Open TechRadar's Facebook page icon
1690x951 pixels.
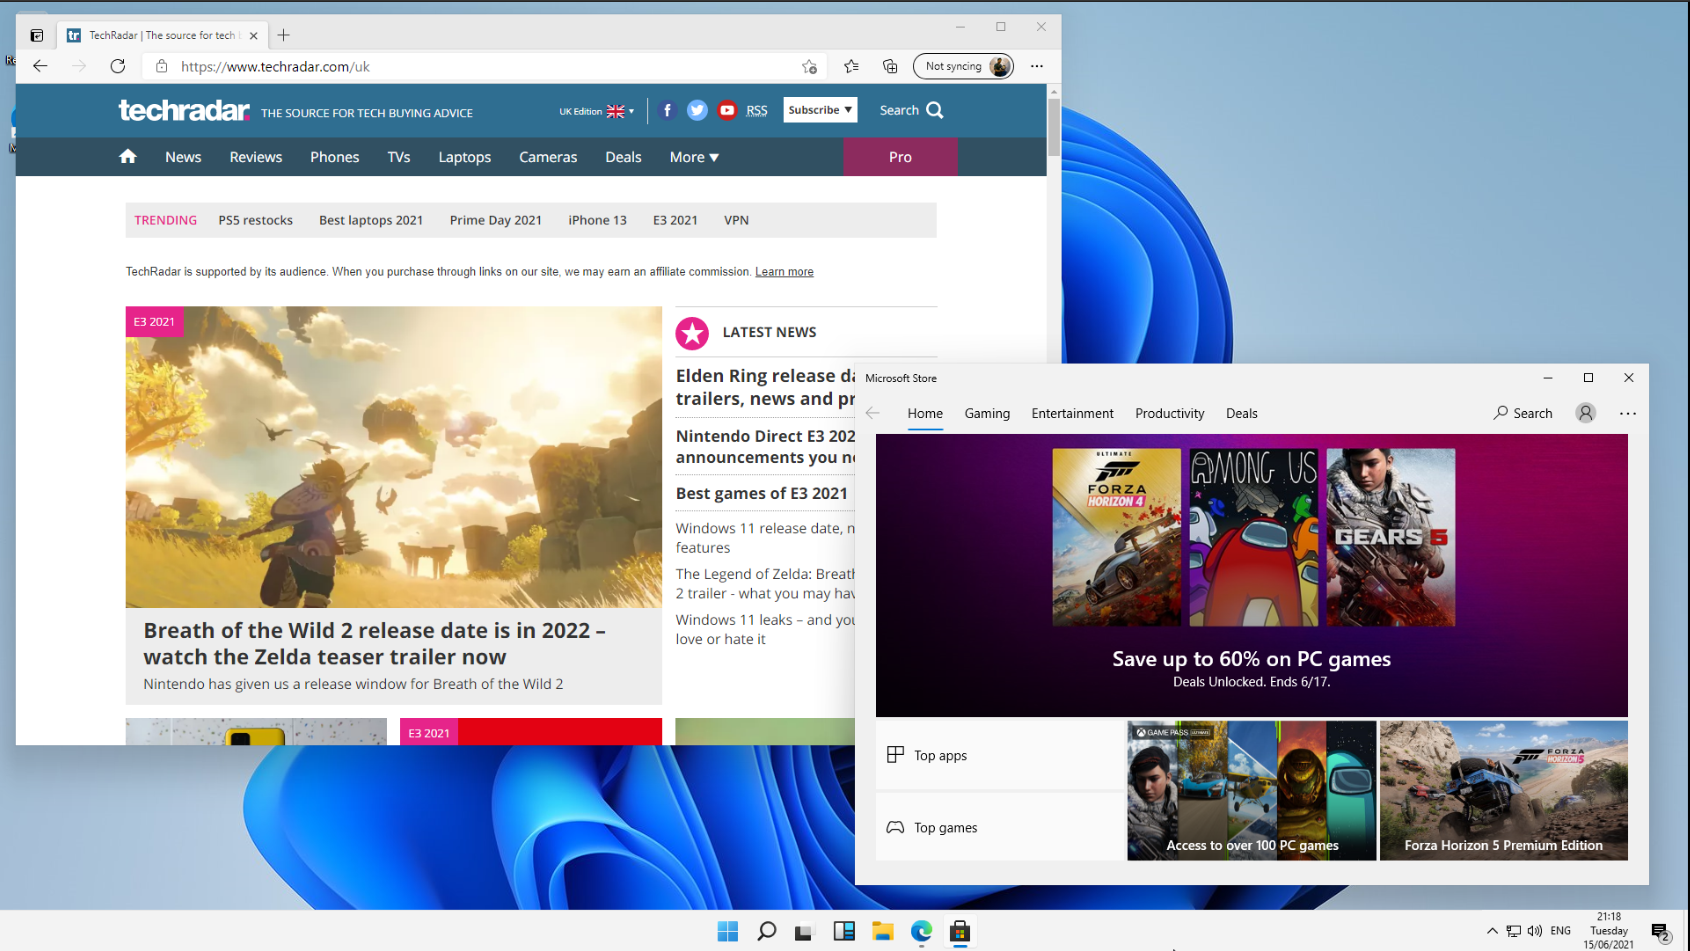pos(667,110)
